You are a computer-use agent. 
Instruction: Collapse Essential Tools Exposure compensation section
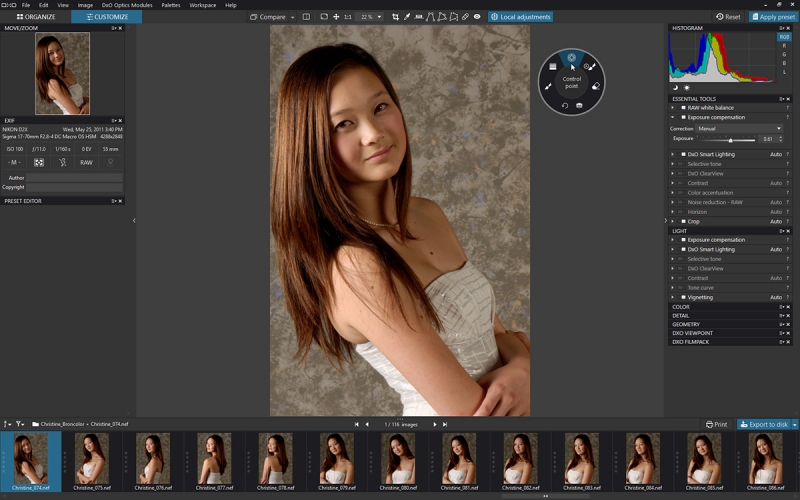click(x=672, y=117)
